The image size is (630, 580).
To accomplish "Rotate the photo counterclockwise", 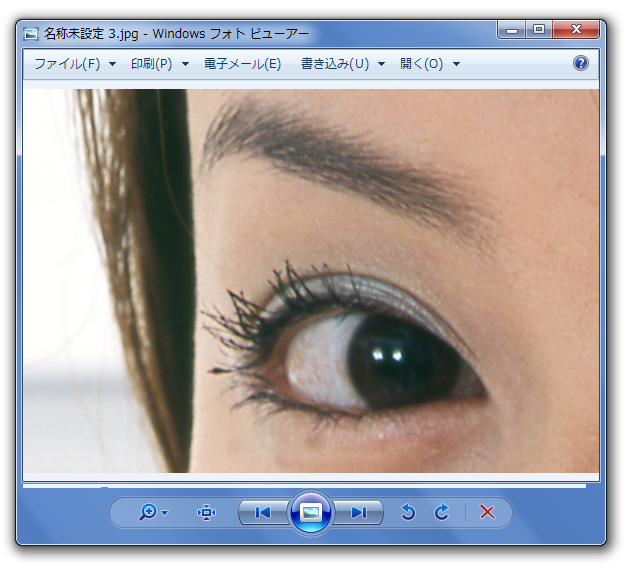I will [x=408, y=512].
